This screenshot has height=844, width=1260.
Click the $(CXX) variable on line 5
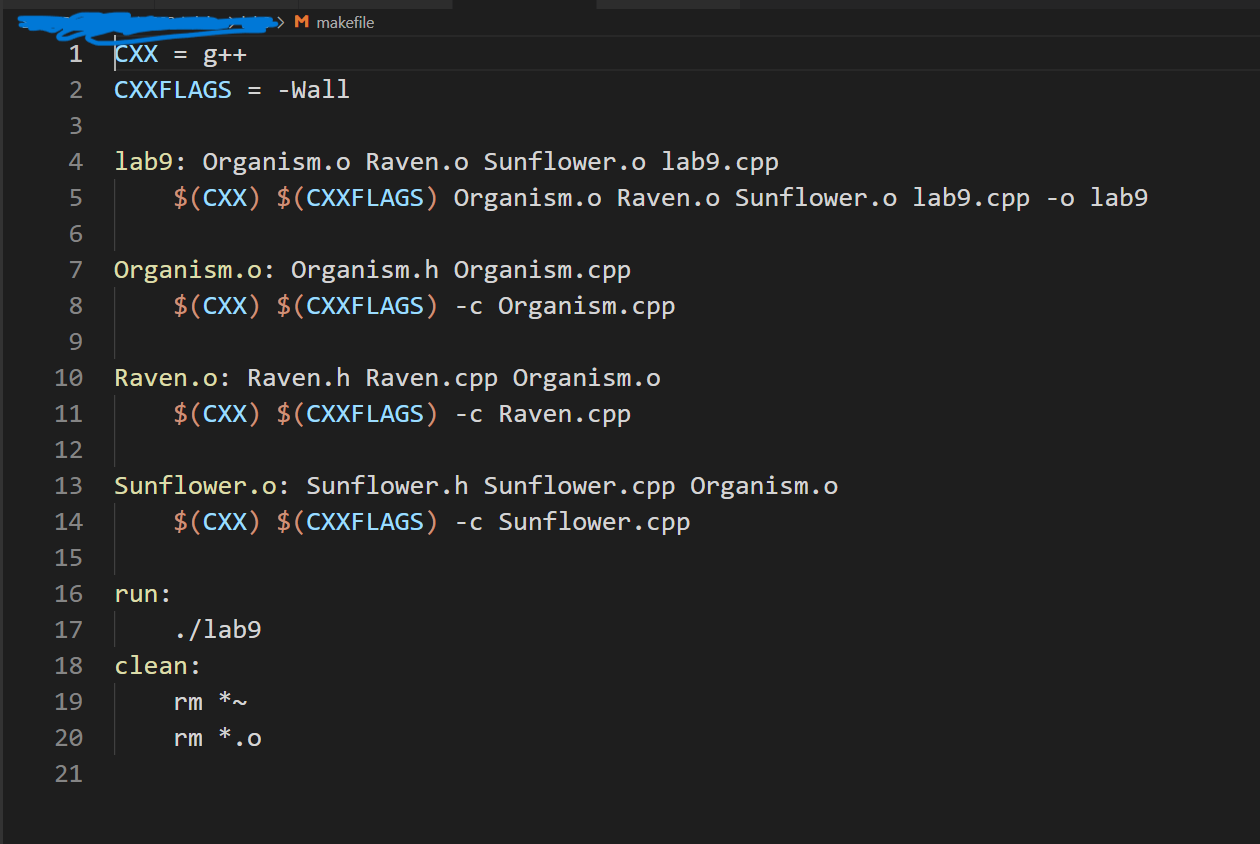pos(216,197)
